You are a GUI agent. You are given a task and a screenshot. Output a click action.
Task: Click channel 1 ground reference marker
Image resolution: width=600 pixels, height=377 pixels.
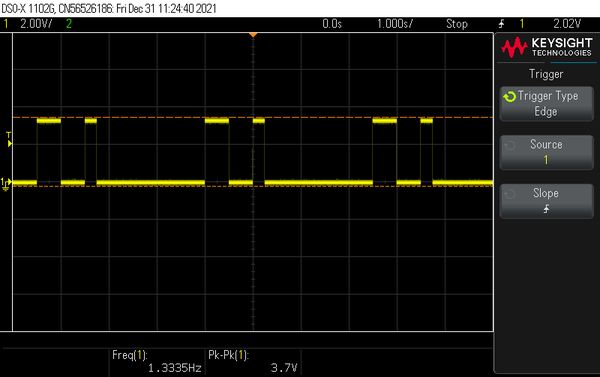[6, 184]
